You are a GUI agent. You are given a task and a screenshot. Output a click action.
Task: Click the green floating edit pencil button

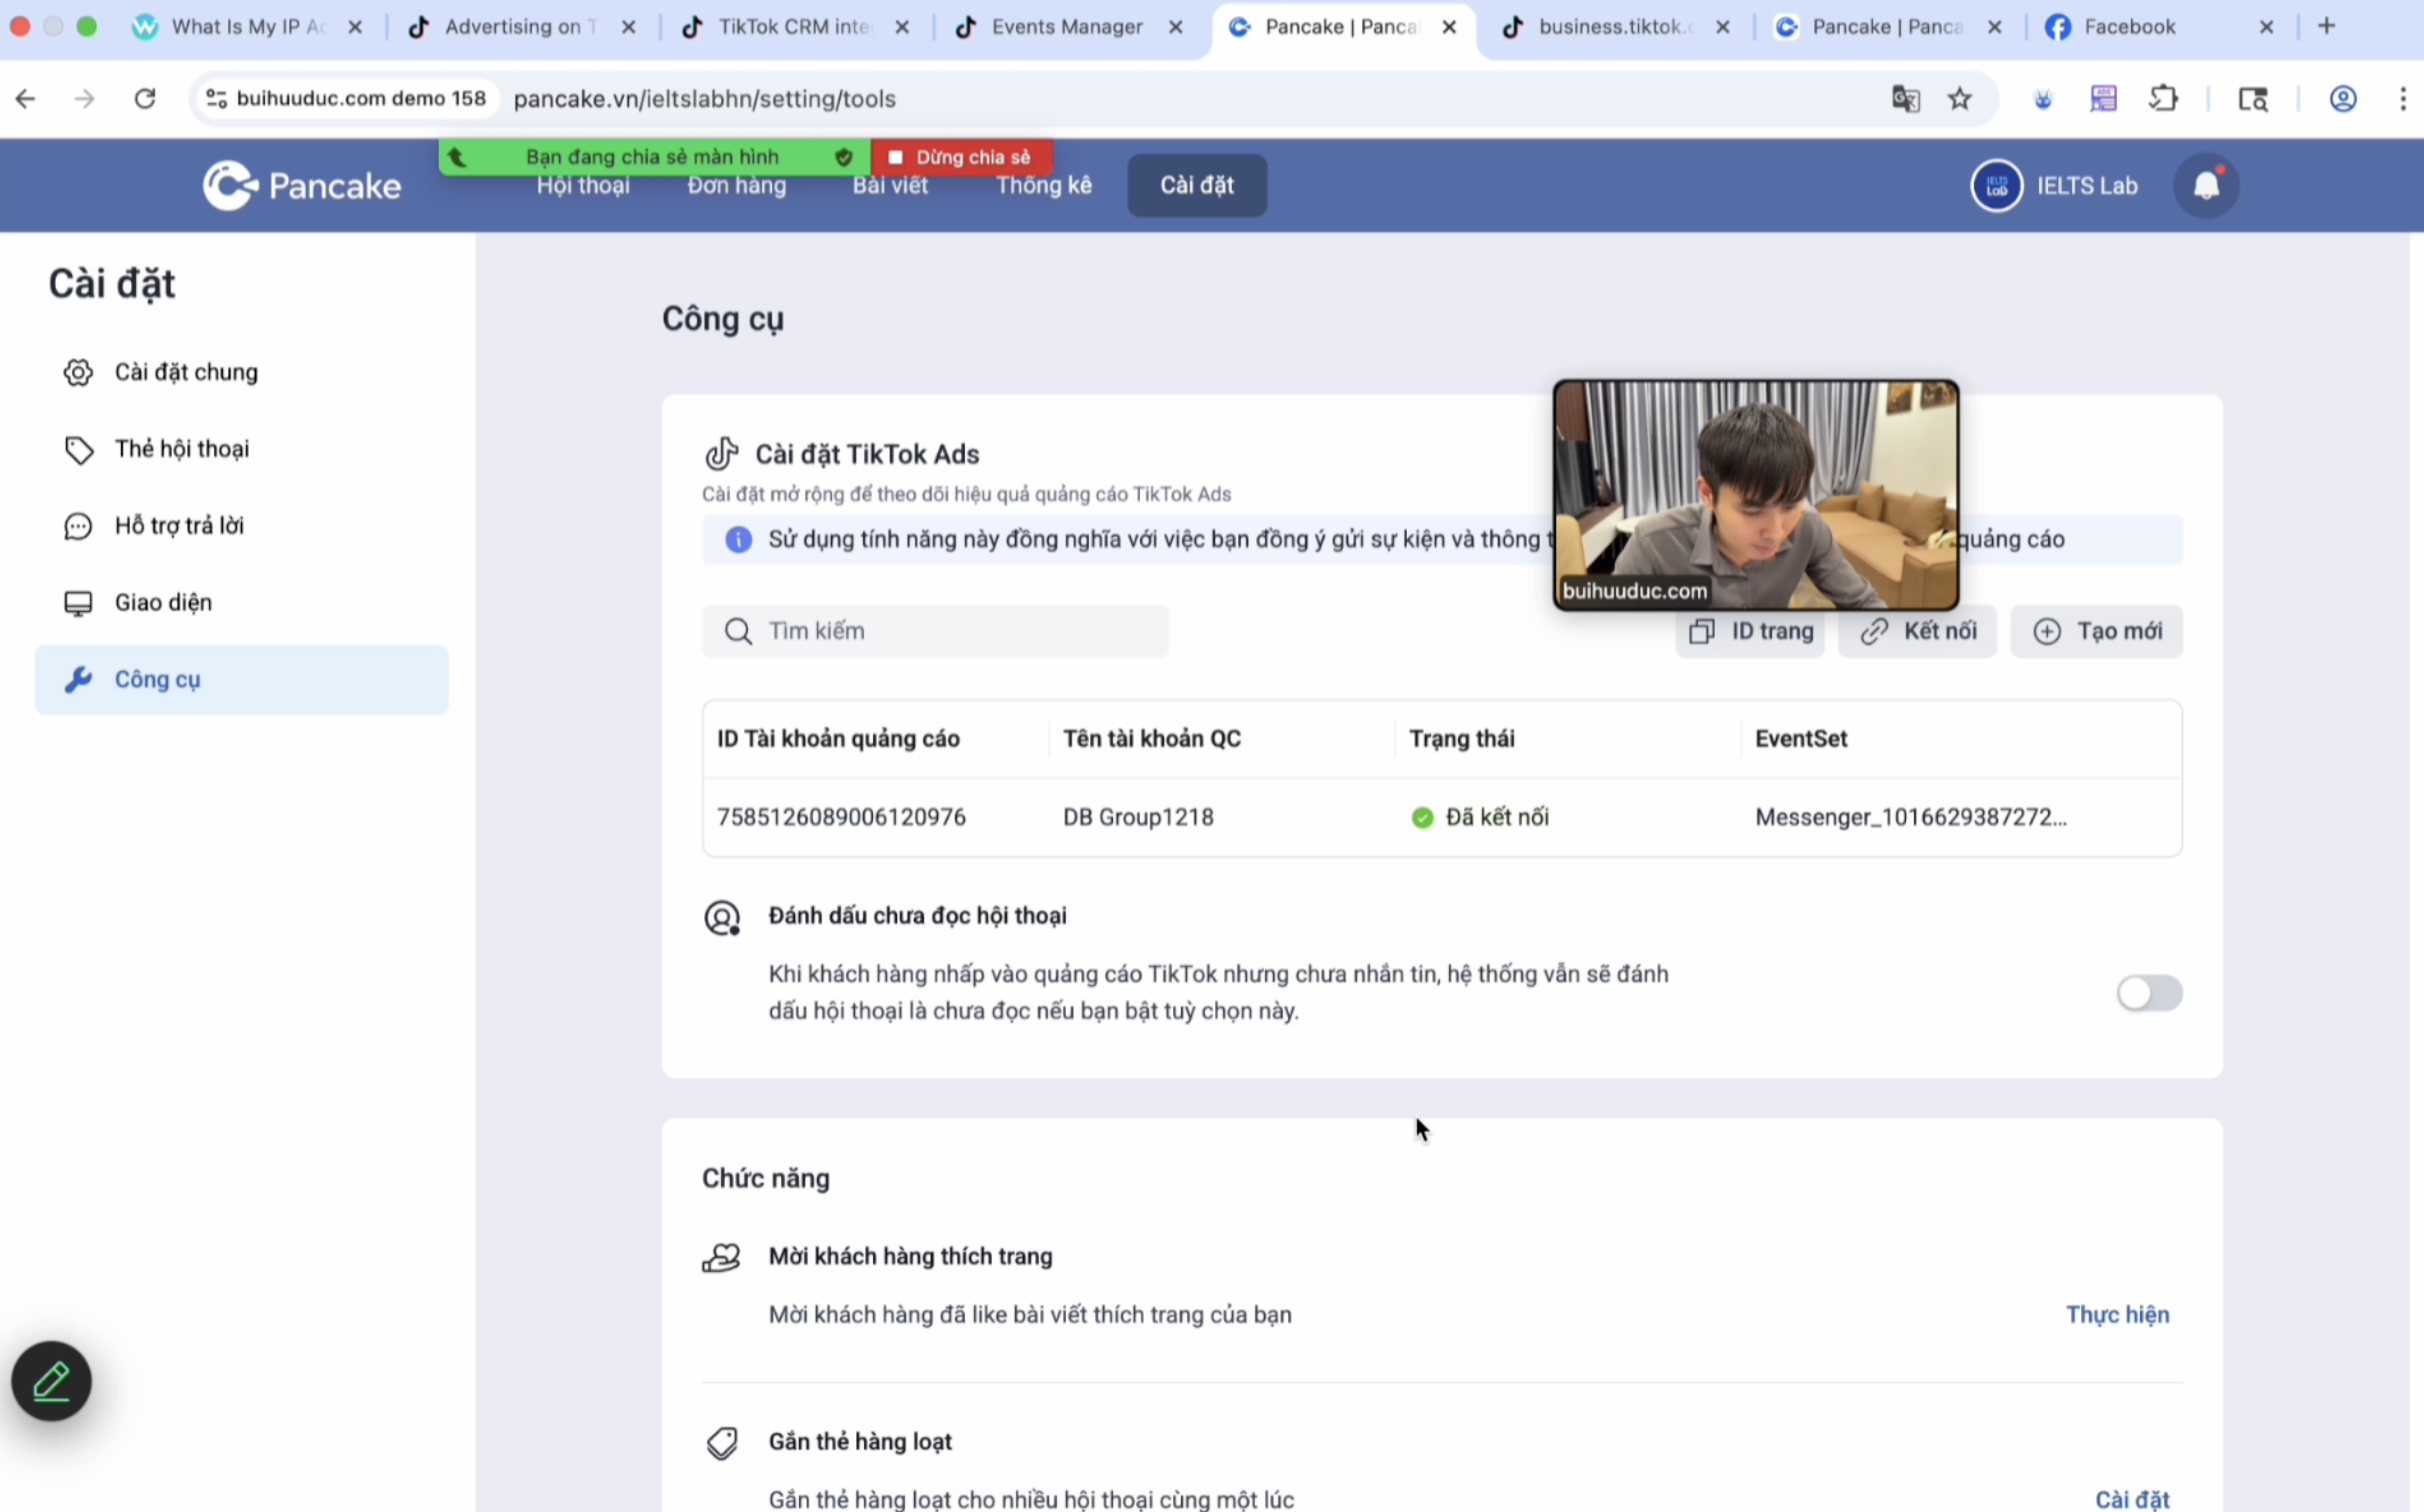tap(51, 1381)
